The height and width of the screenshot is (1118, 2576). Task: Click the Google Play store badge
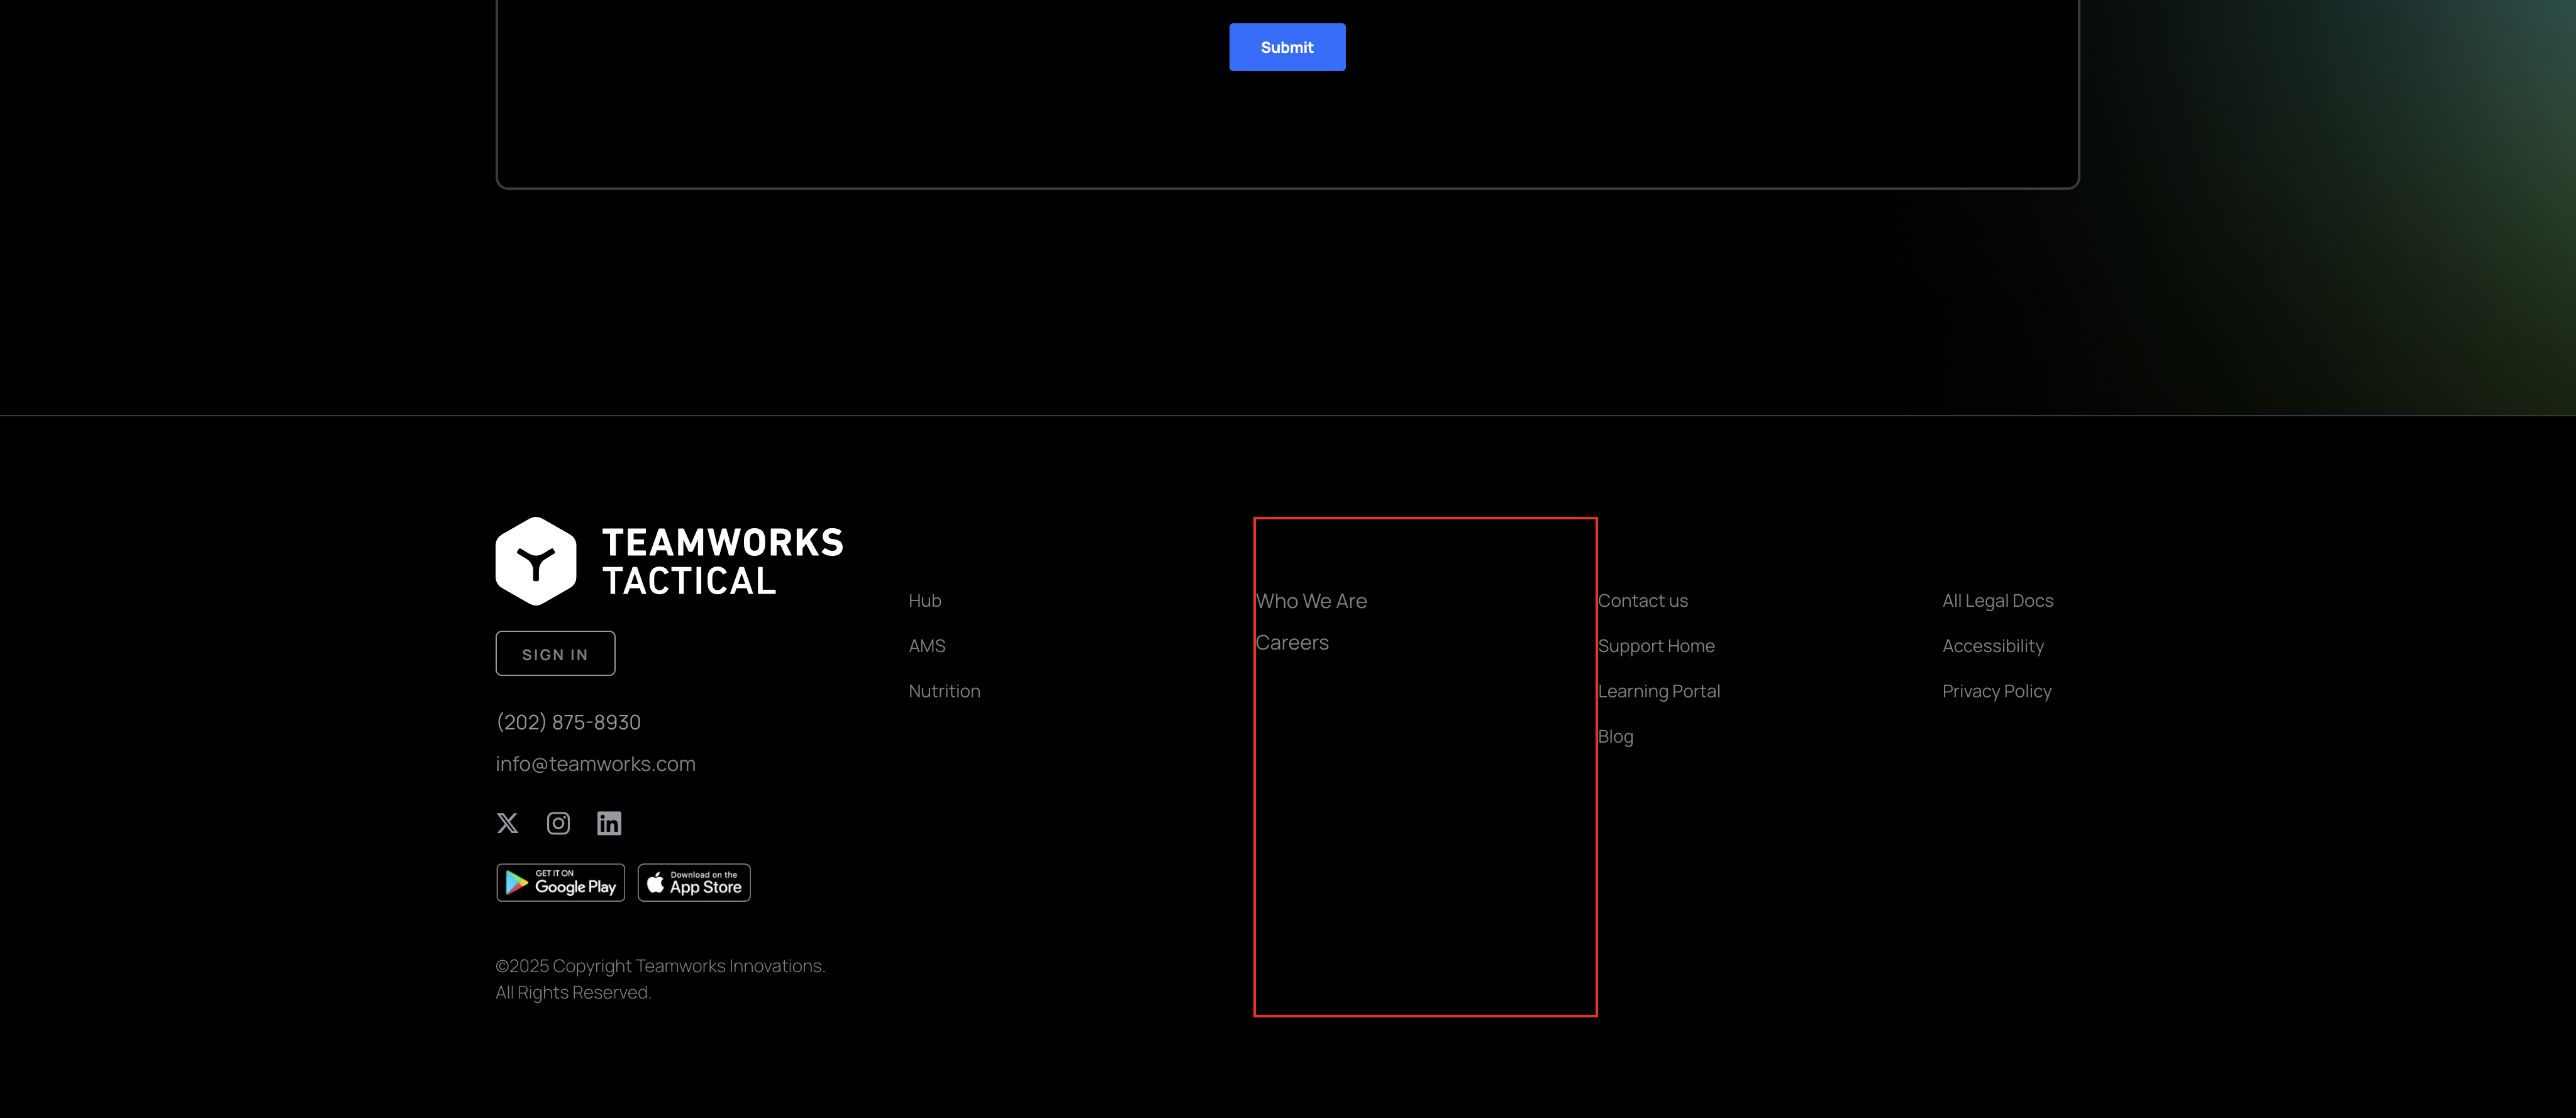[x=561, y=883]
